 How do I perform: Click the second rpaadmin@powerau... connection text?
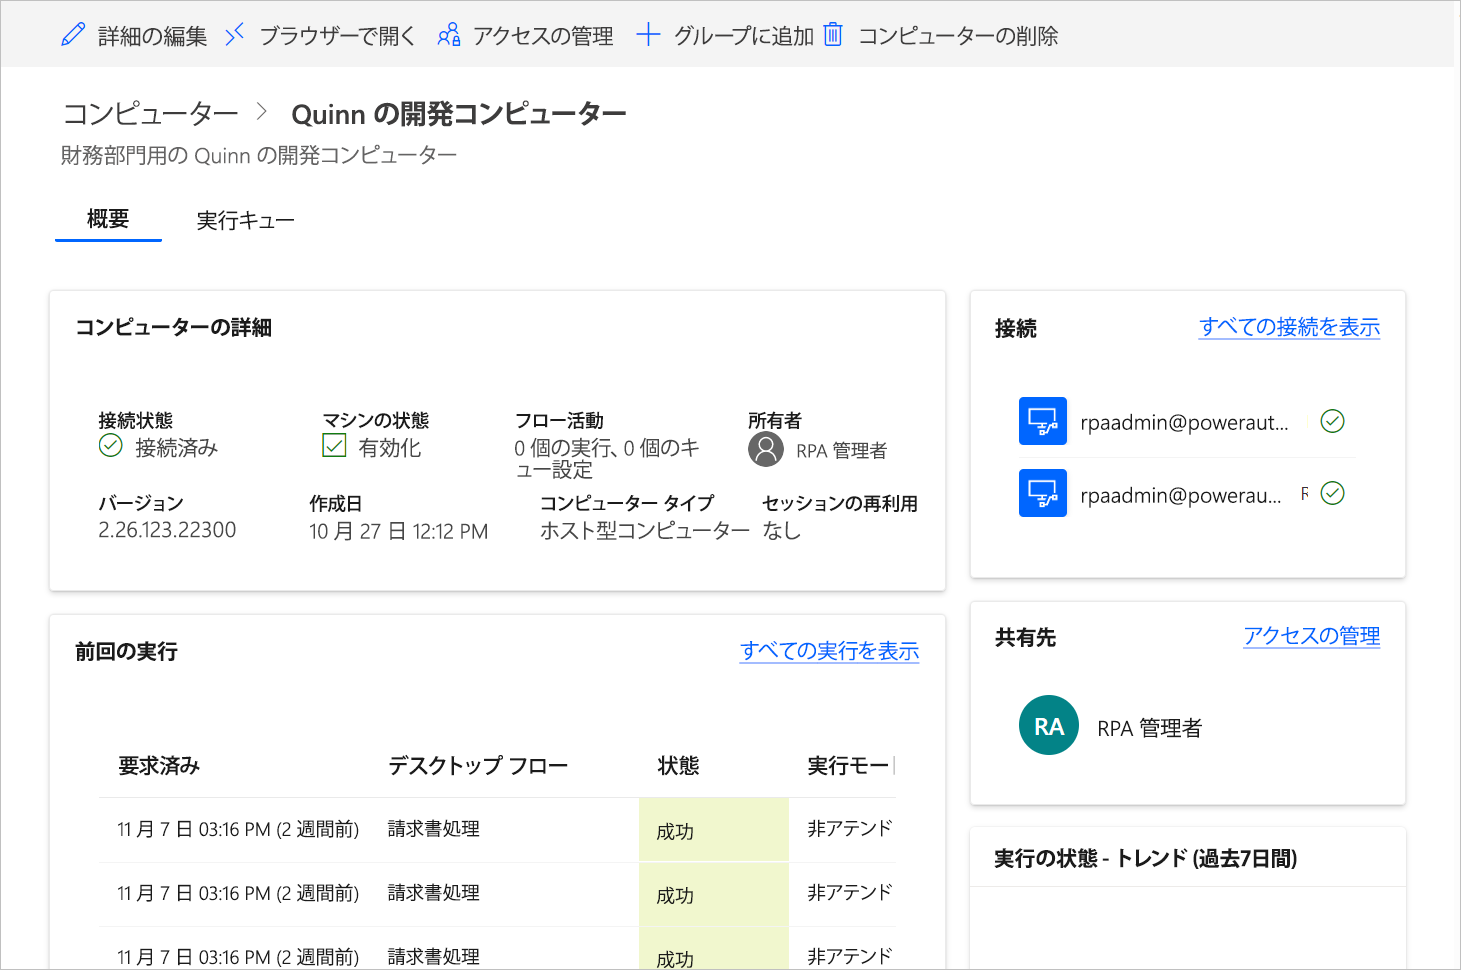click(x=1181, y=495)
